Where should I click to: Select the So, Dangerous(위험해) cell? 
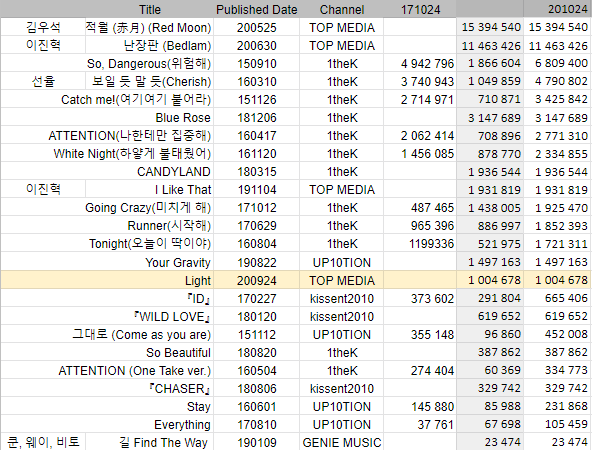click(x=107, y=63)
